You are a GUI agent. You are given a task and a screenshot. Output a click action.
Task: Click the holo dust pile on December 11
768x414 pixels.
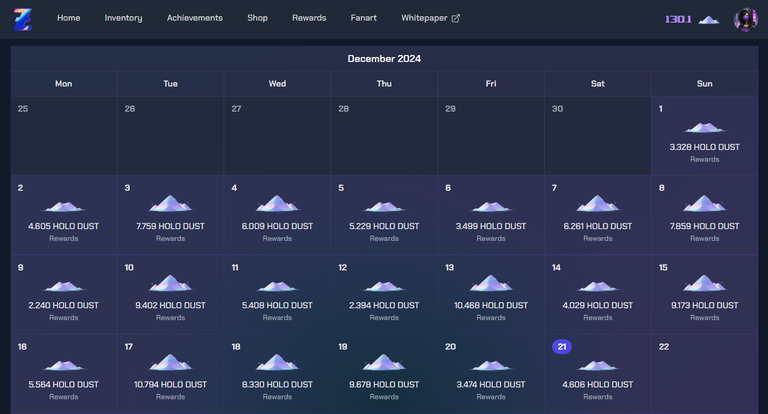277,286
